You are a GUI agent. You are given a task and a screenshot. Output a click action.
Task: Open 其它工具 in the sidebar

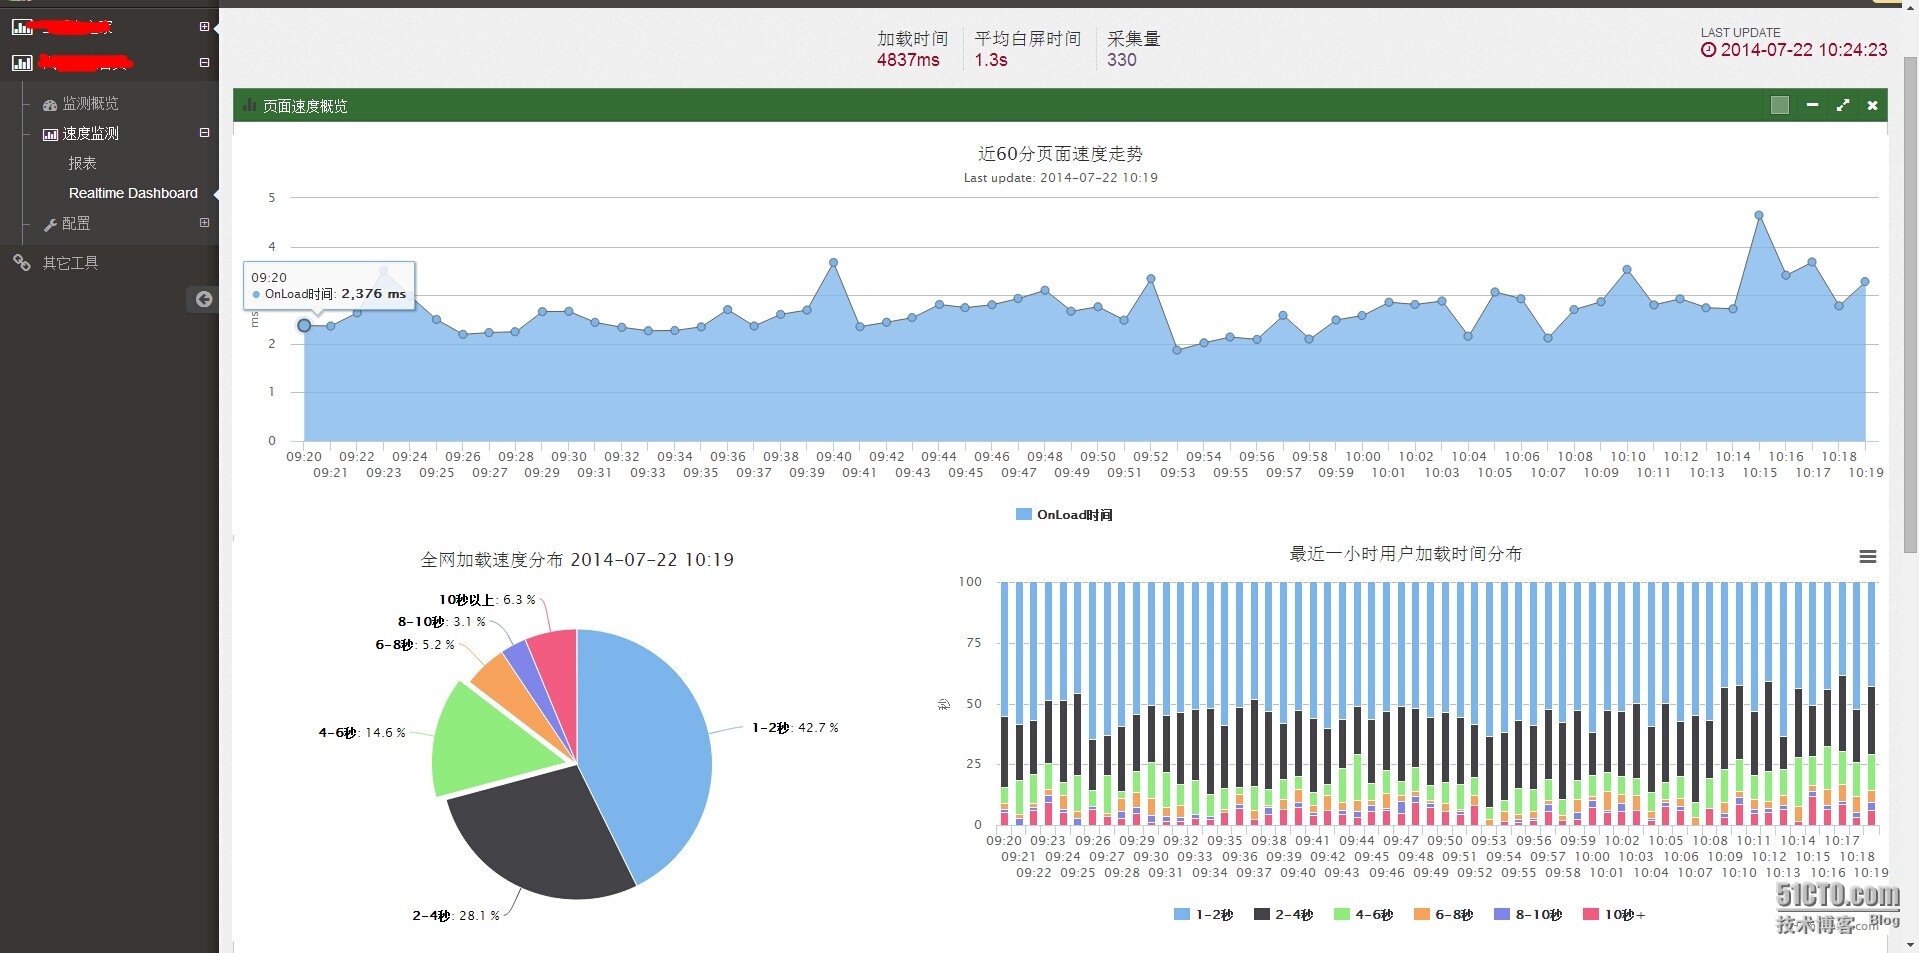(x=70, y=263)
